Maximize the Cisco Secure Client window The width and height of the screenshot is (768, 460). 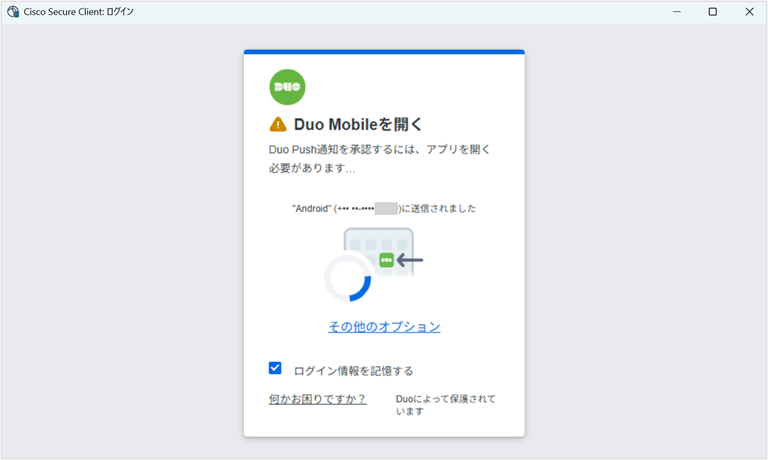click(x=713, y=12)
